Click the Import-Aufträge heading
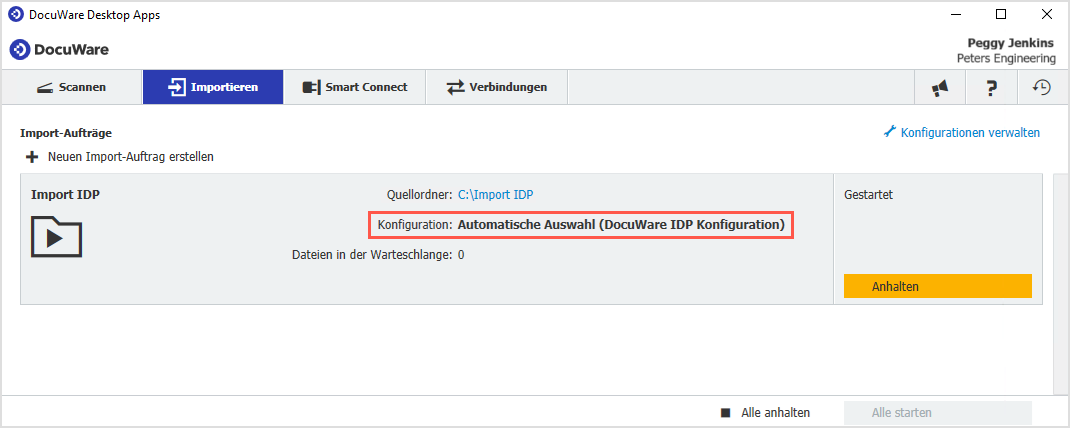Image resolution: width=1070 pixels, height=428 pixels. 66,132
